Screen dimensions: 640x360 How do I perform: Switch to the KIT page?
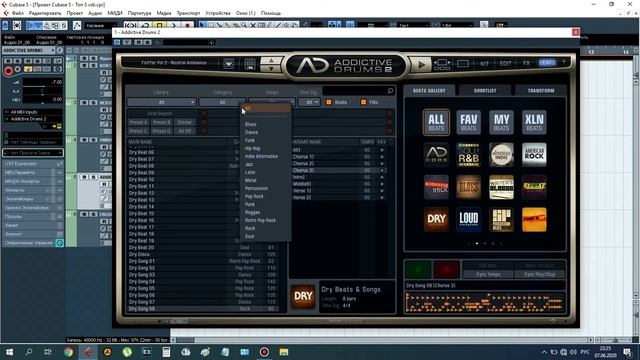tap(484, 63)
